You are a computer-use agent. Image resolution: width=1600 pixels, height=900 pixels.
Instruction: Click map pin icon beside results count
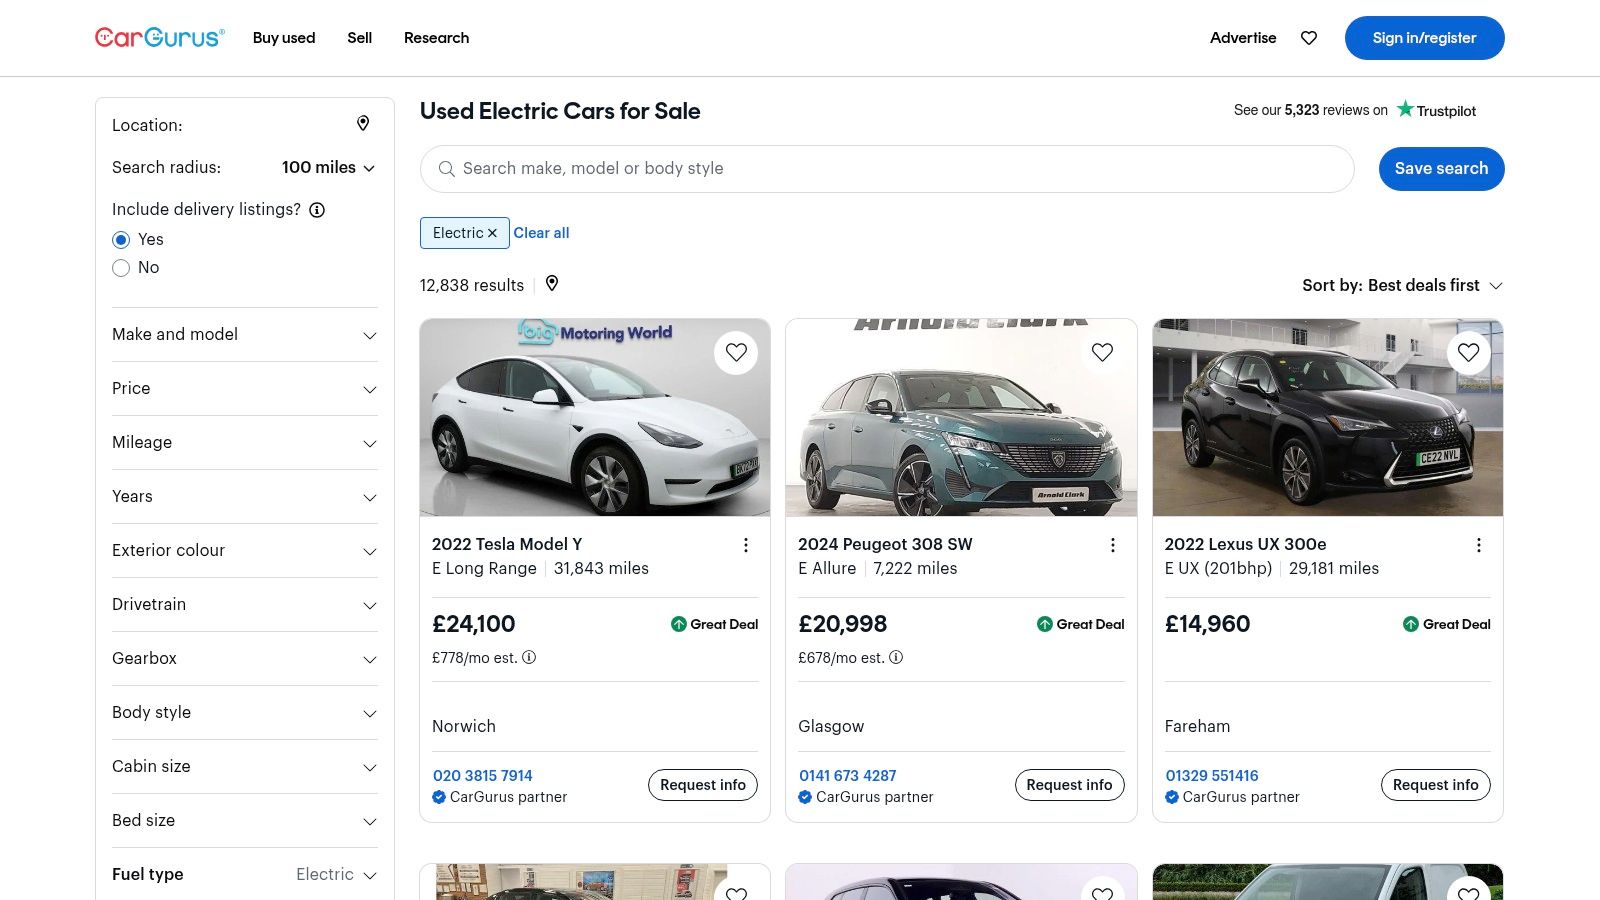pyautogui.click(x=552, y=284)
